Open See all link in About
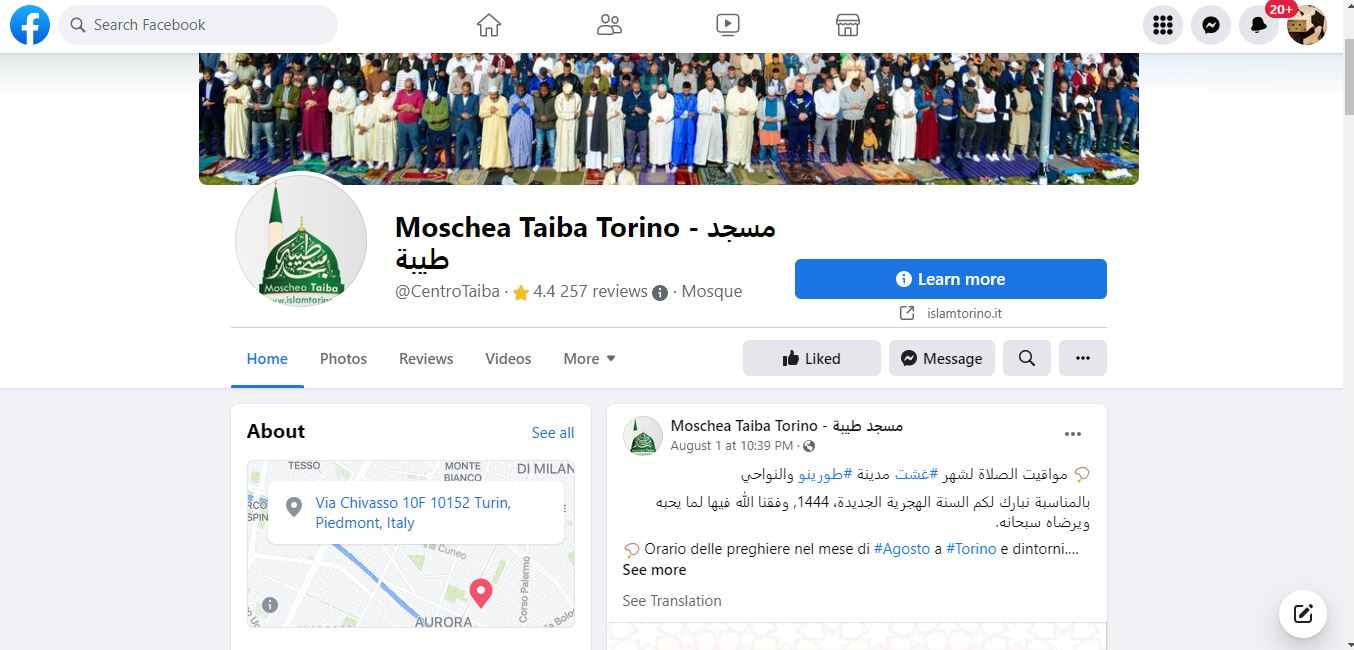The width and height of the screenshot is (1354, 650). (x=553, y=433)
